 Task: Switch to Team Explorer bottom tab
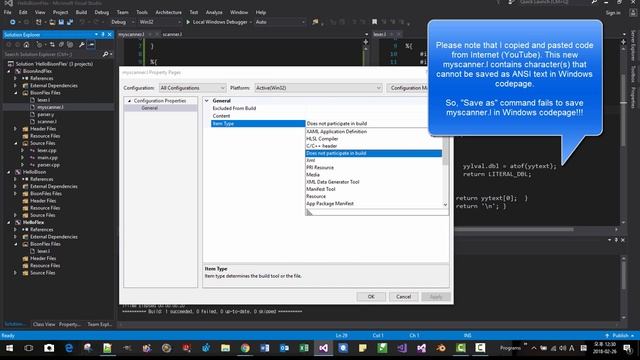(x=99, y=324)
